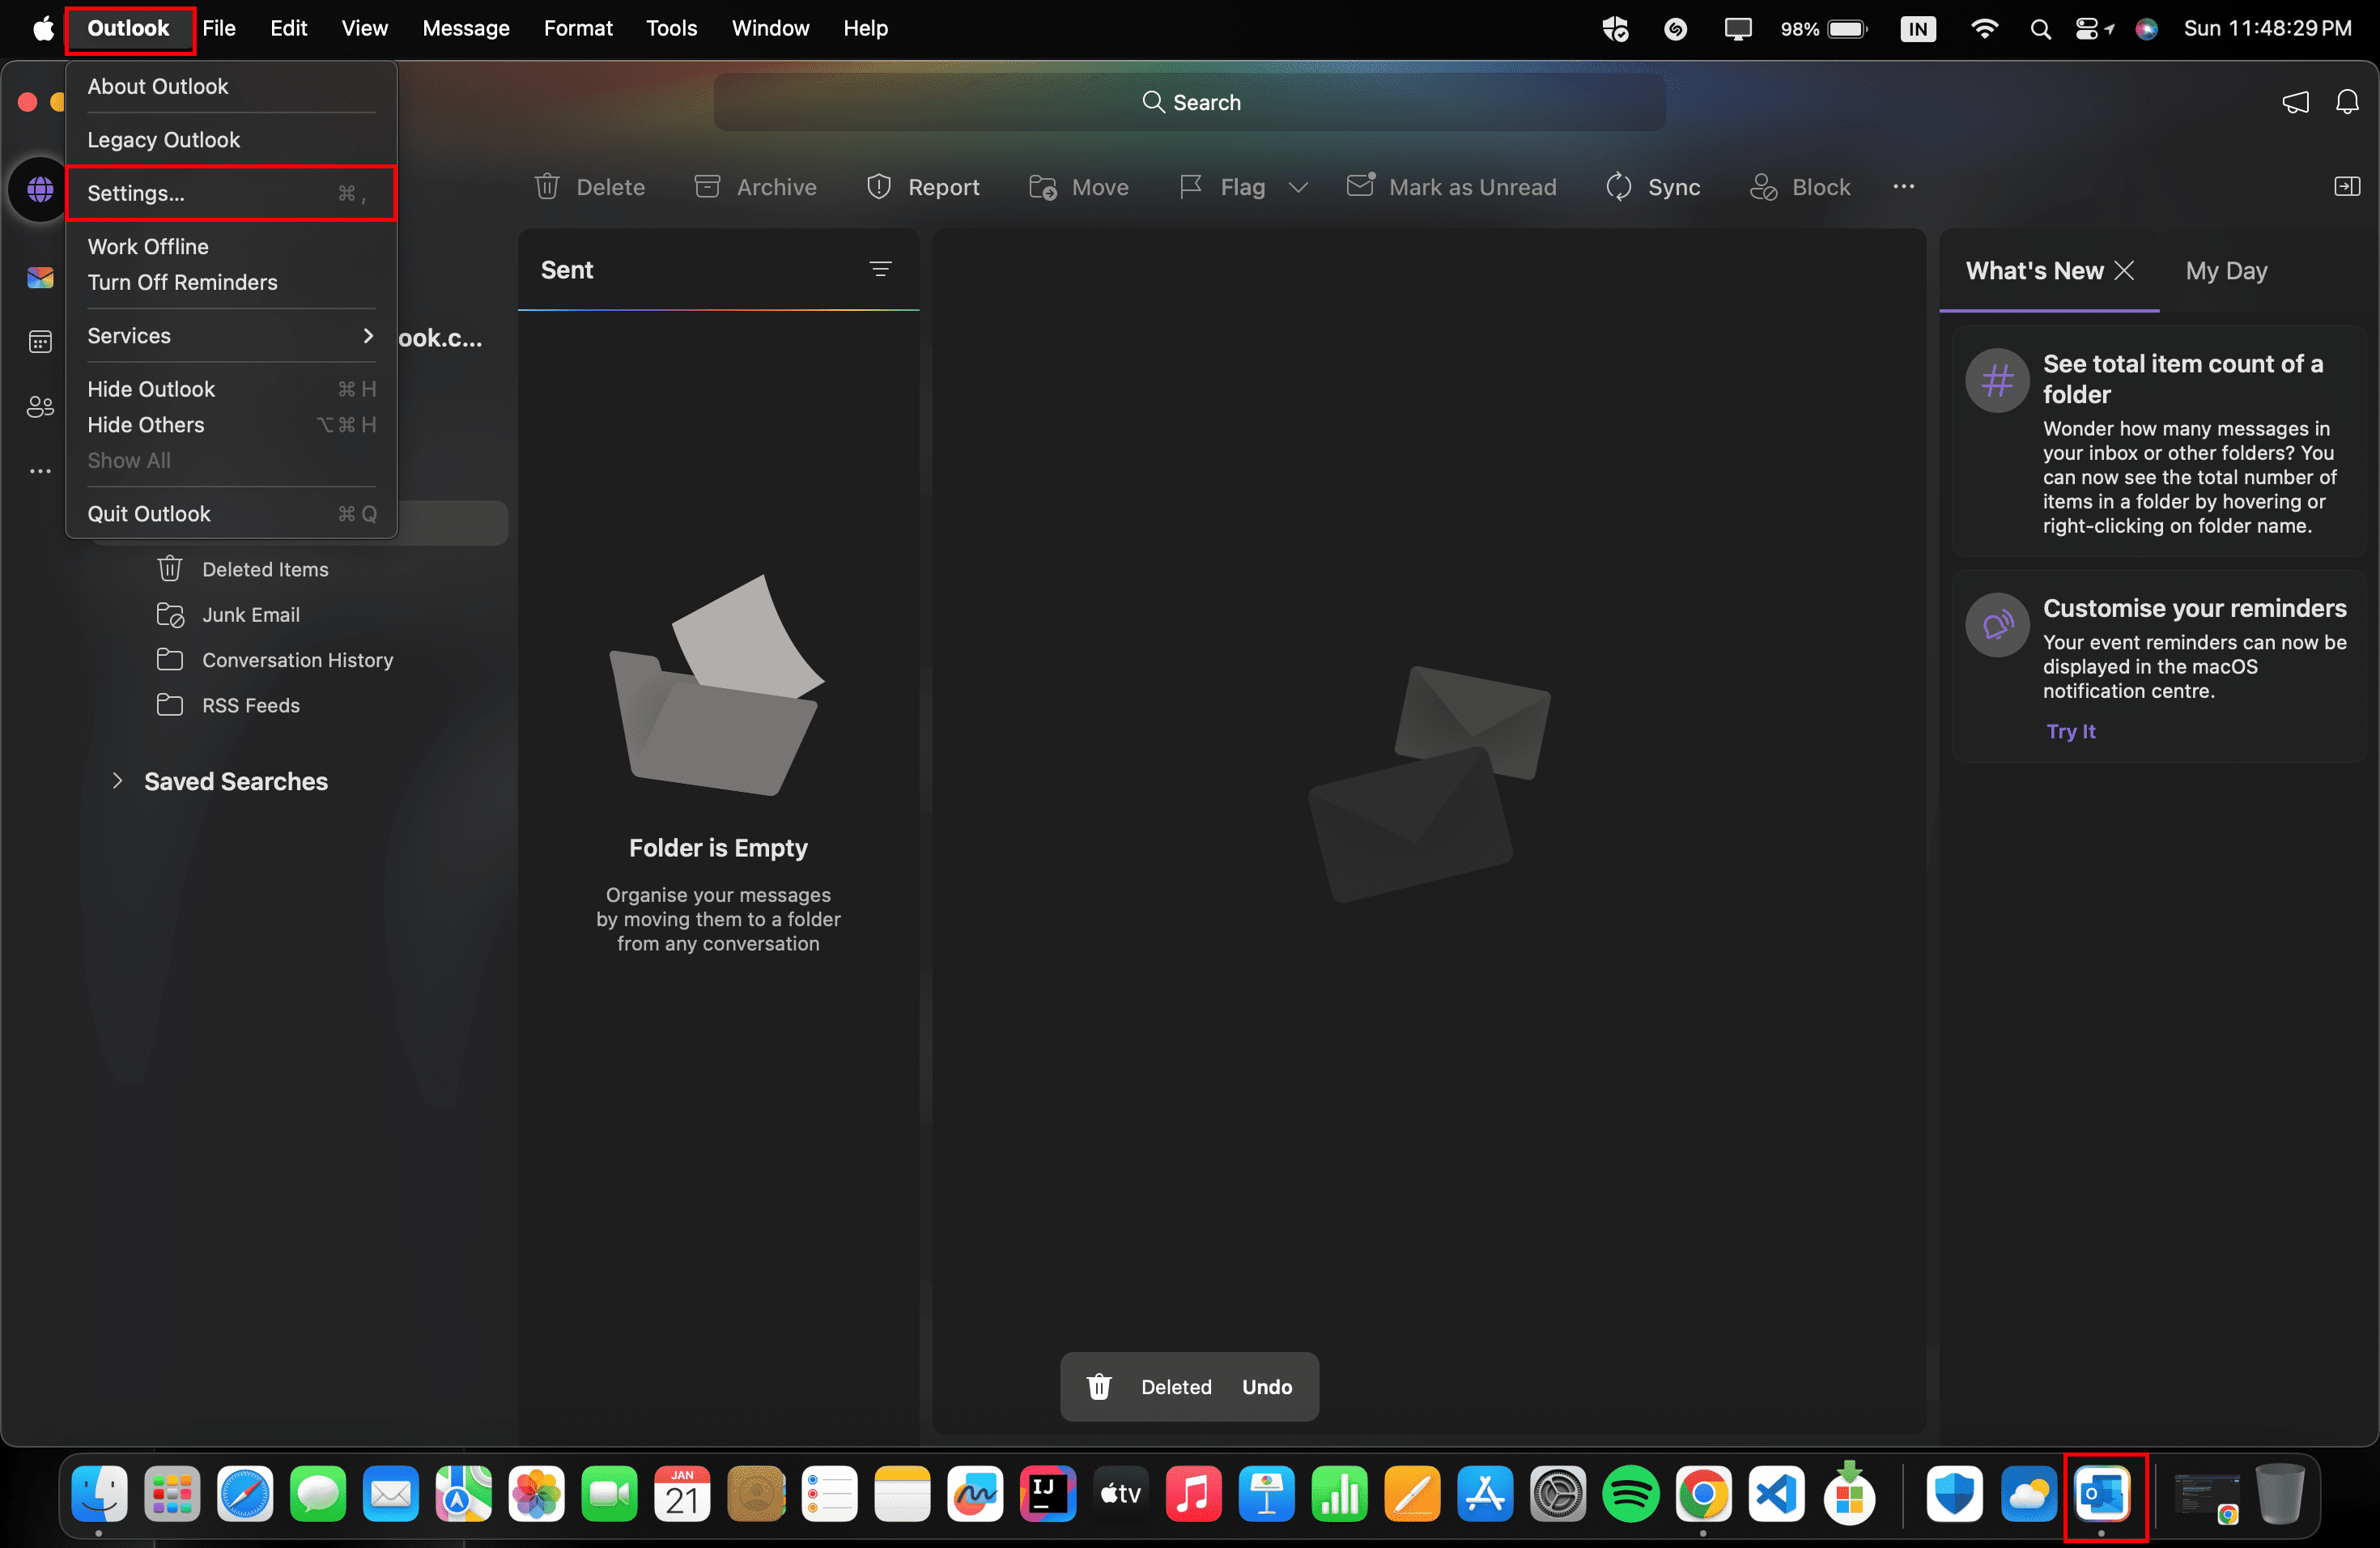Close the What's New tab
2380x1548 pixels.
[2125, 271]
